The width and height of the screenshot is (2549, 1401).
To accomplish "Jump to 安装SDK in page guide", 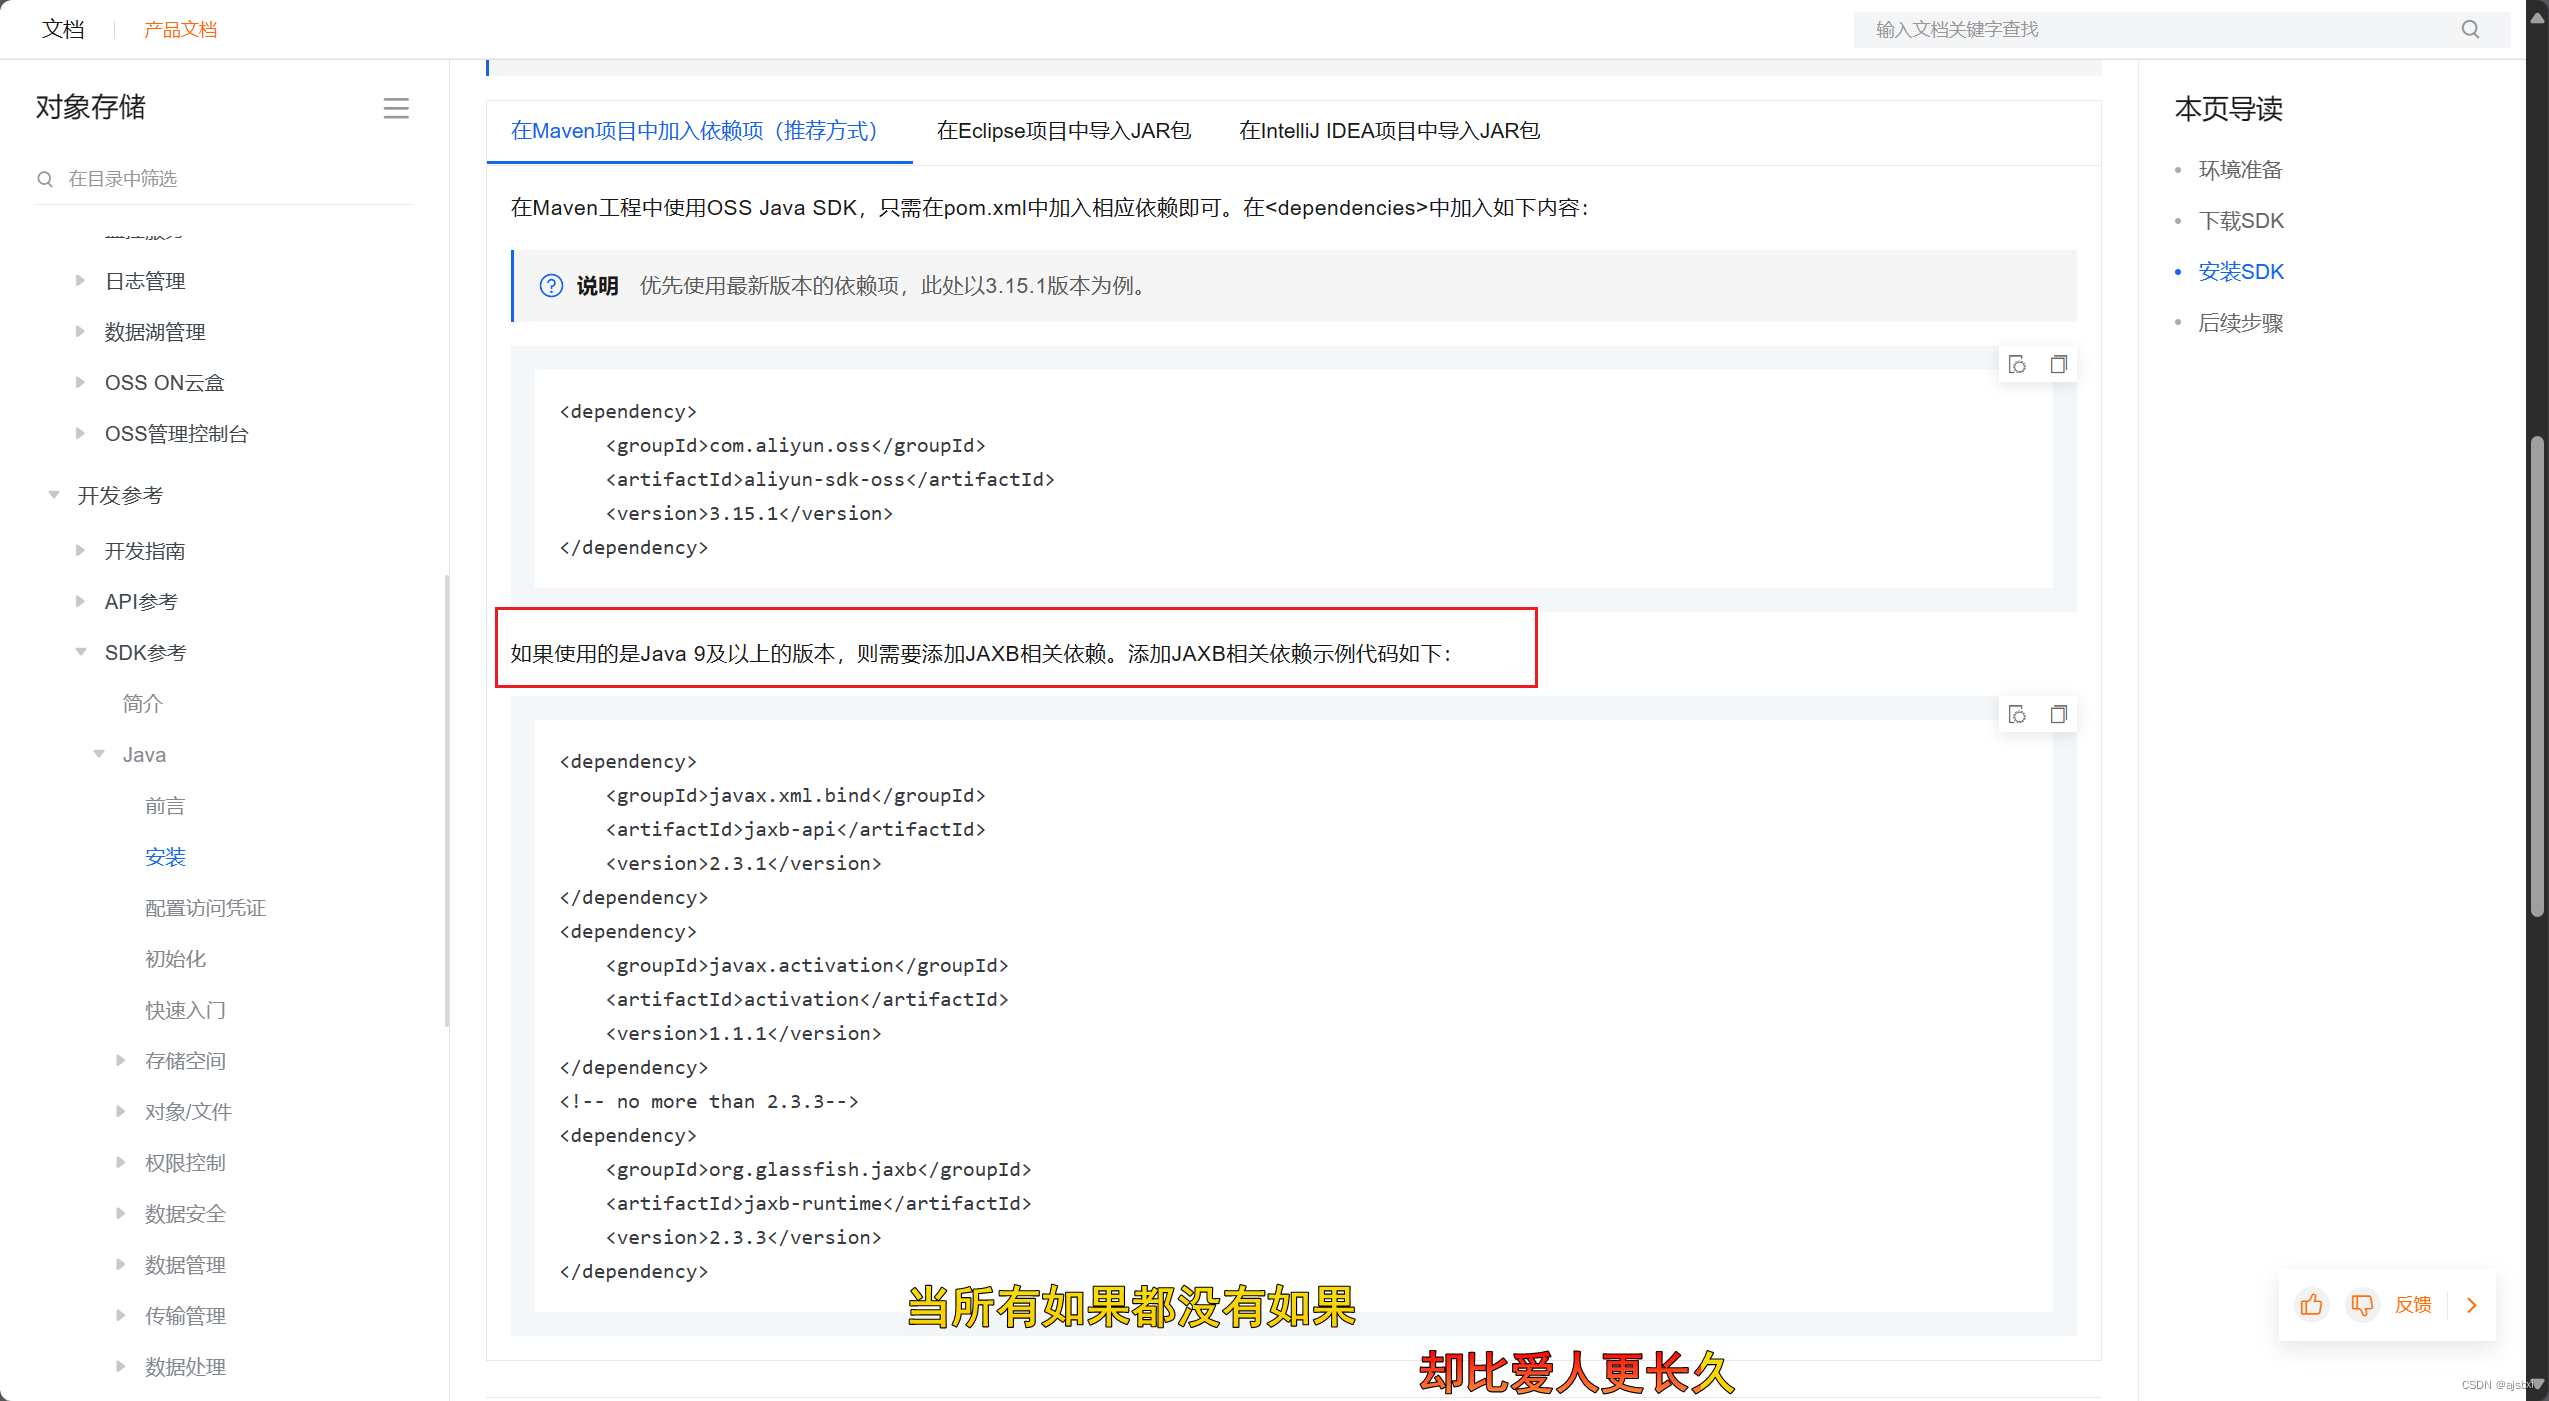I will tap(2241, 272).
